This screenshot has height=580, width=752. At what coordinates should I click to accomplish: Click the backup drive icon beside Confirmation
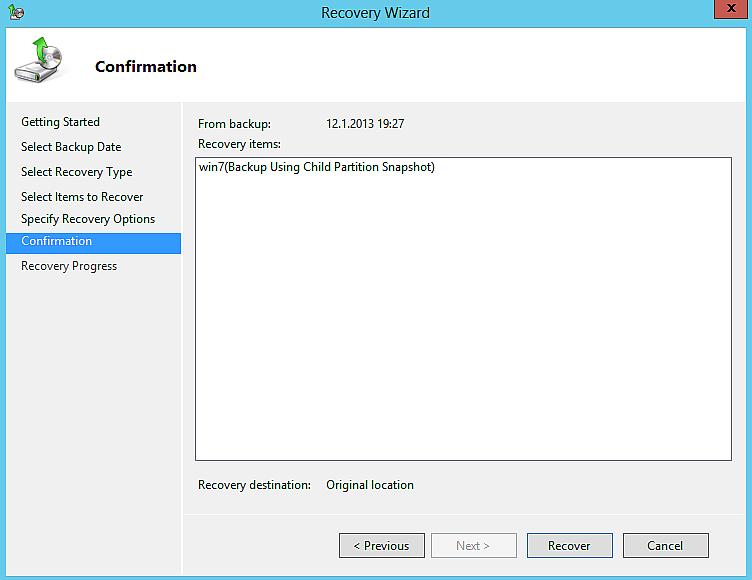tap(39, 60)
